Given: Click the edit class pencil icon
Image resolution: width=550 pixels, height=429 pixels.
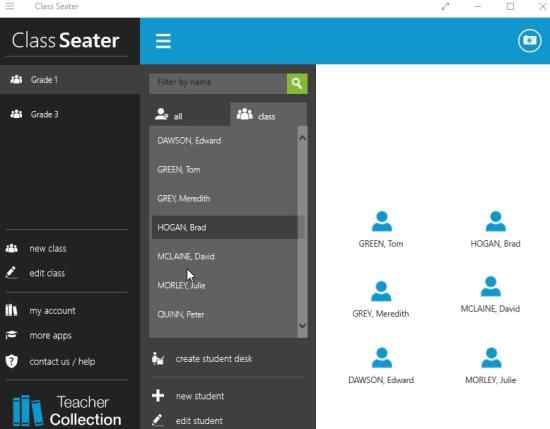Looking at the screenshot, I should click(11, 273).
